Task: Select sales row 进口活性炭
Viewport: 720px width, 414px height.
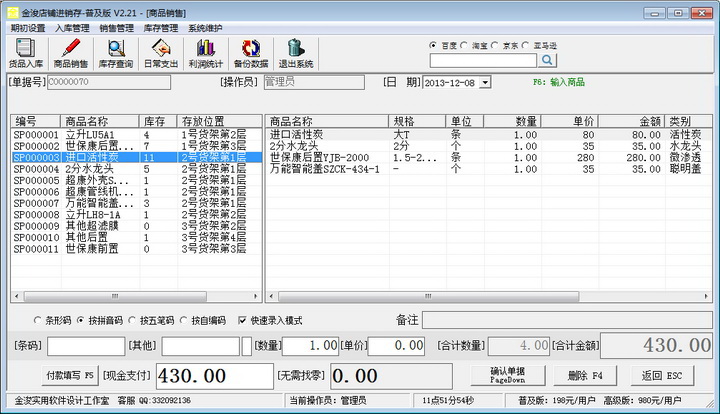Action: [489, 135]
